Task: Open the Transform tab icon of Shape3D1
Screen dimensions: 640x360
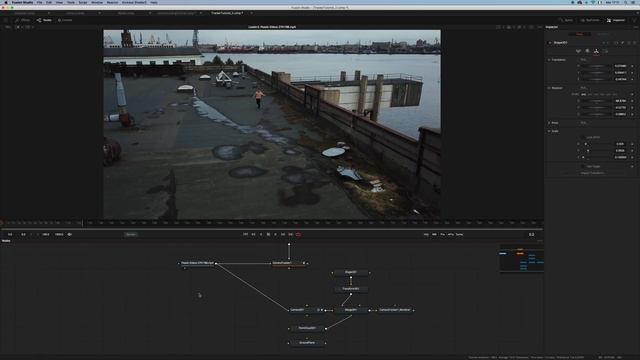Action: (x=596, y=51)
